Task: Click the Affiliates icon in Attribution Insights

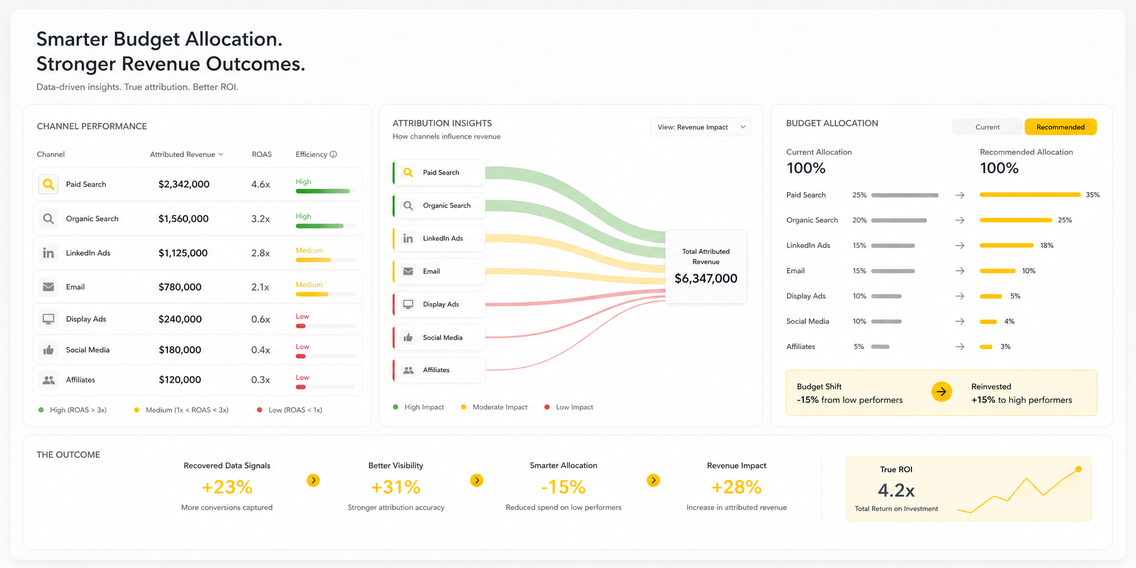Action: tap(408, 370)
